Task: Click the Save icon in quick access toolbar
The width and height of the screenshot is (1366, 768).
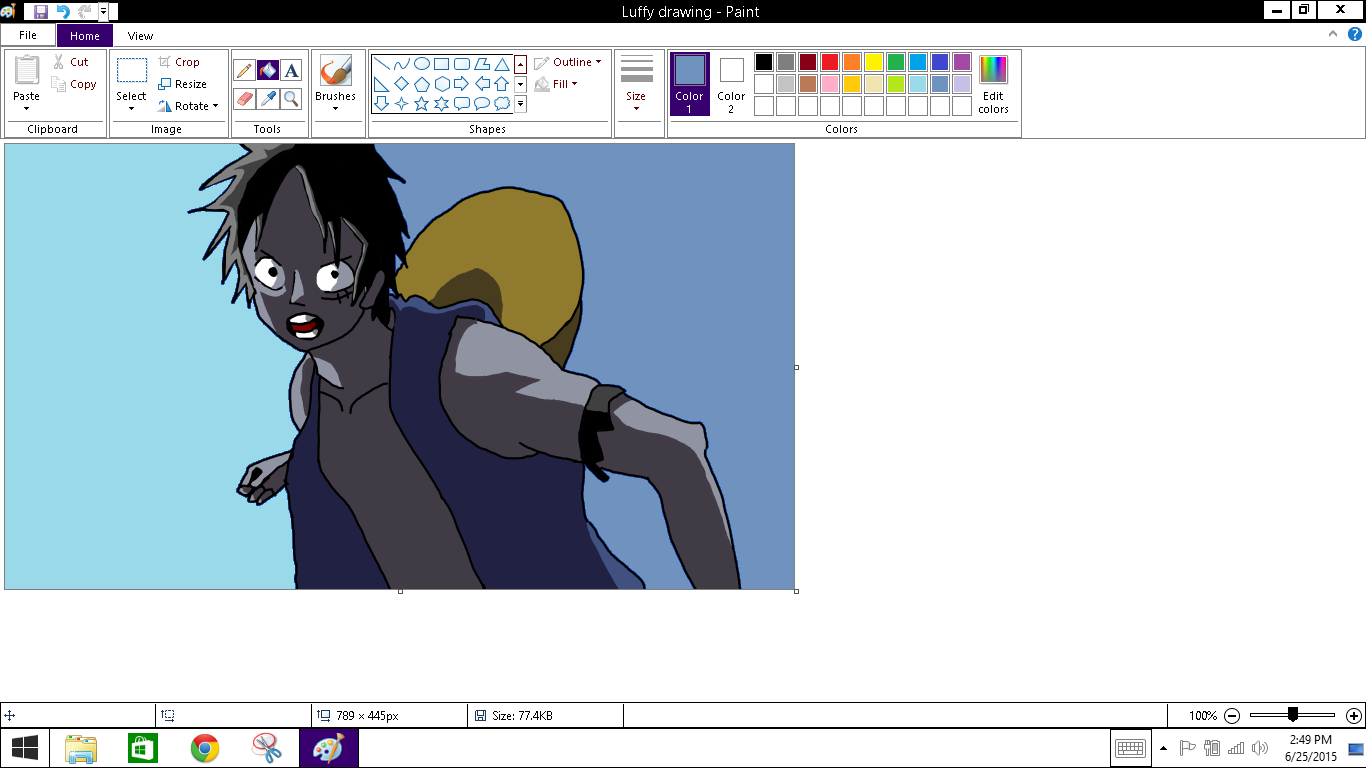Action: point(41,11)
